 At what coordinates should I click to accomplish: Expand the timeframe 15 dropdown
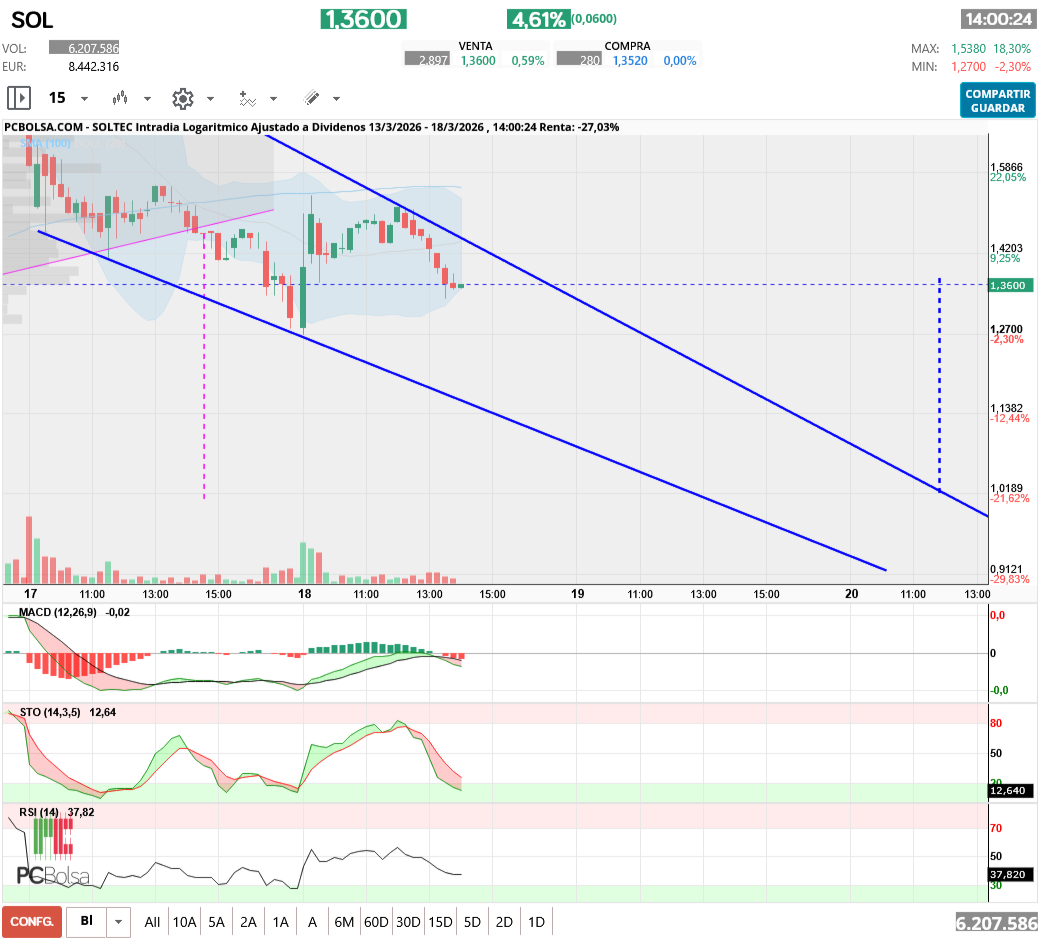[84, 98]
